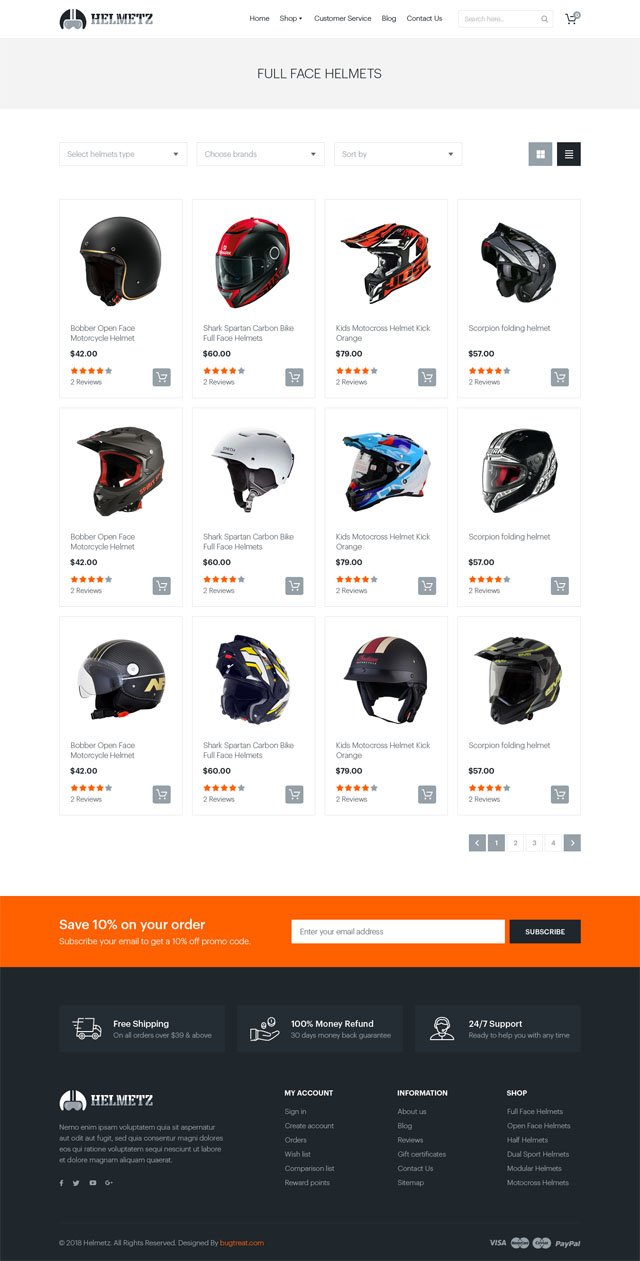
Task: Open the shopping cart icon in header
Action: [572, 18]
